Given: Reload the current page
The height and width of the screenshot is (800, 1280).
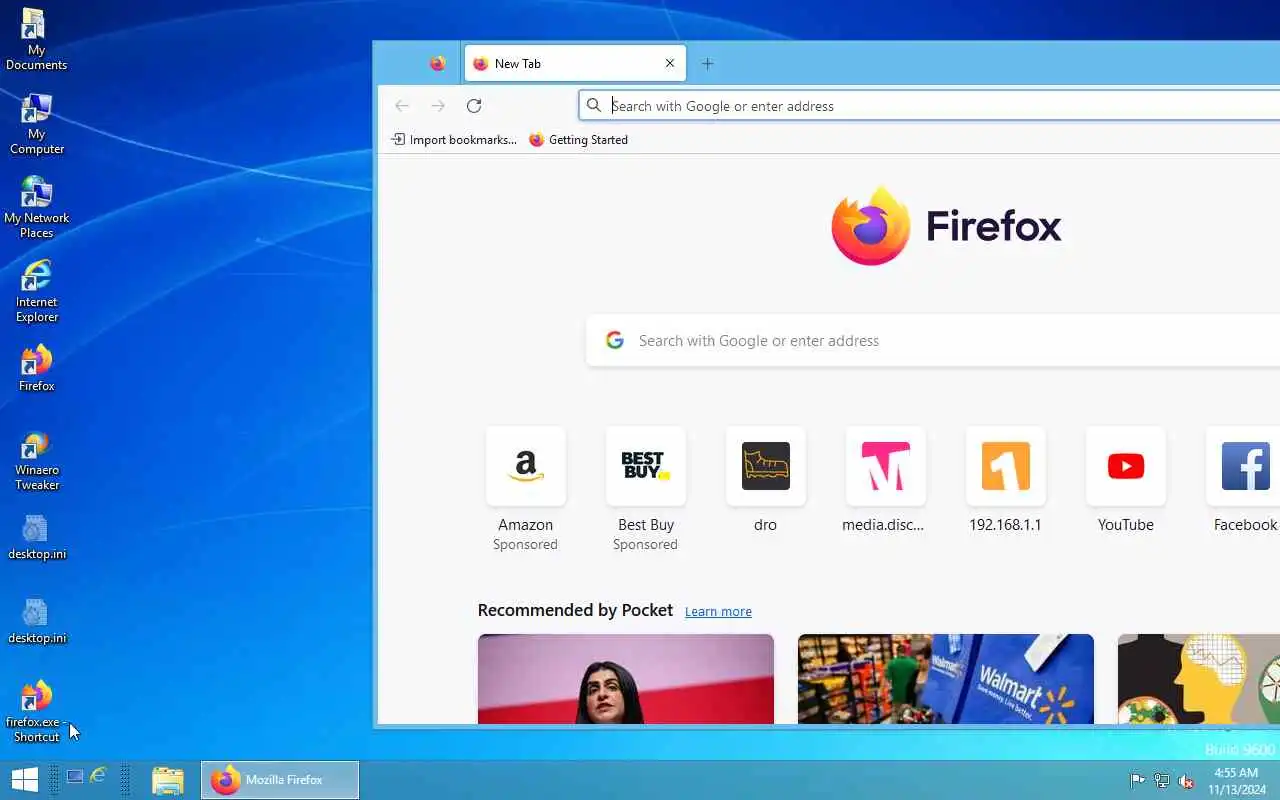Looking at the screenshot, I should pyautogui.click(x=474, y=106).
